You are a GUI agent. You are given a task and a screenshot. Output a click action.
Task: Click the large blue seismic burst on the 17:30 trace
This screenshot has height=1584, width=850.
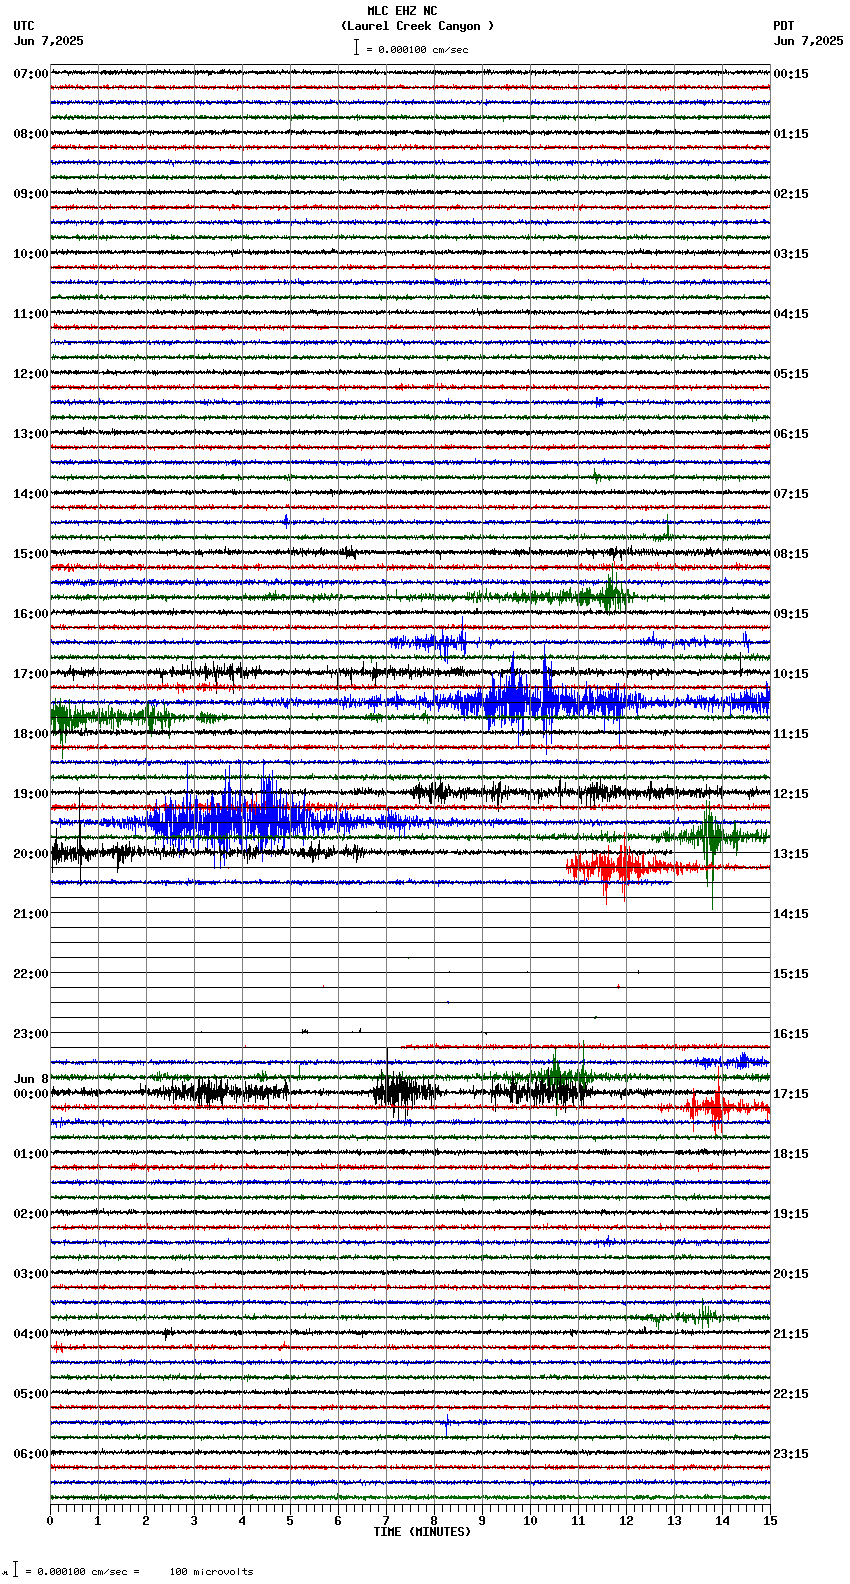(x=540, y=700)
